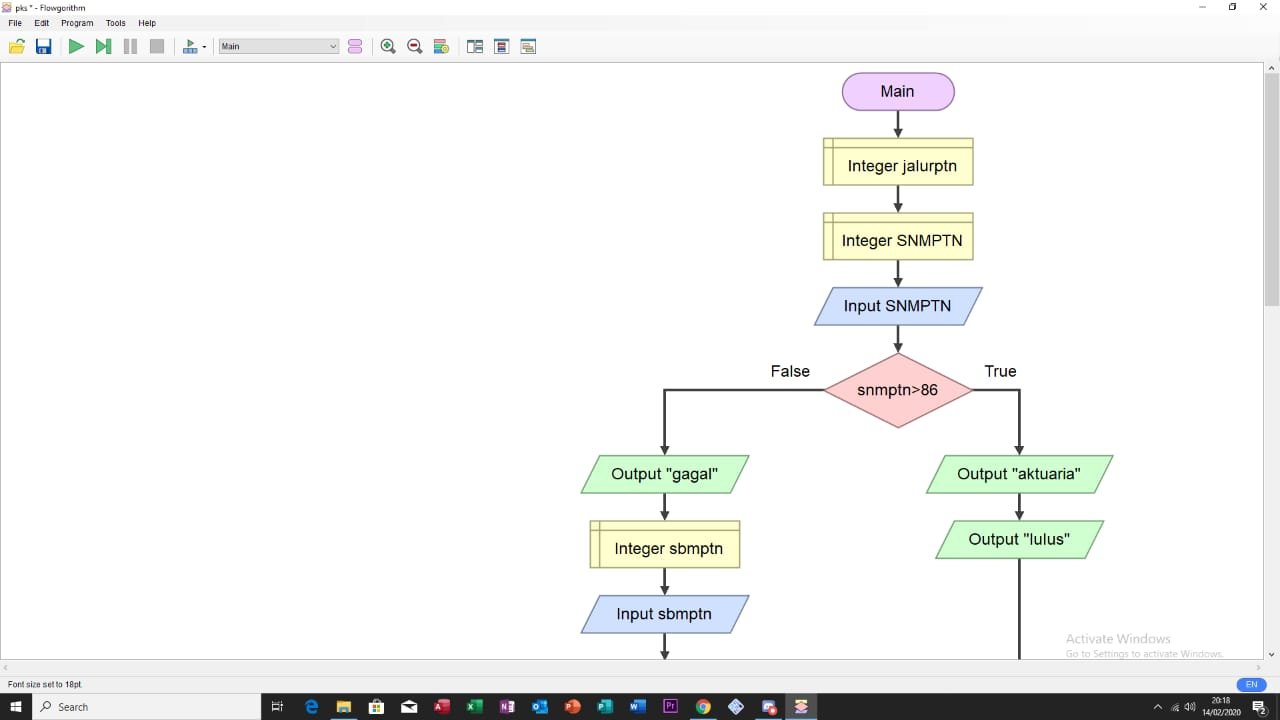This screenshot has height=720, width=1280.
Task: Step through the program with the Step icon
Action: [x=103, y=46]
